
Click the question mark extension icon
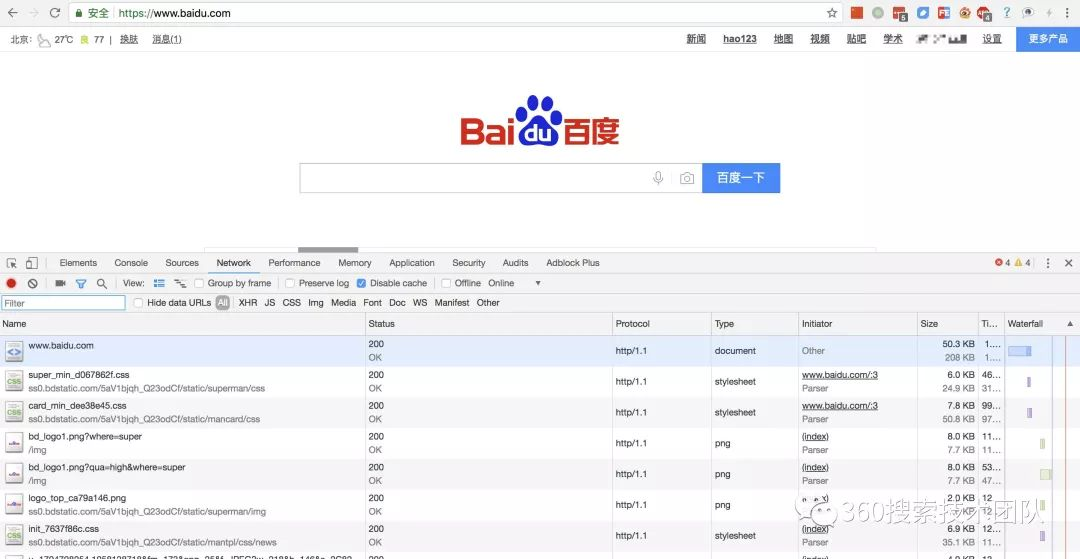[1007, 12]
